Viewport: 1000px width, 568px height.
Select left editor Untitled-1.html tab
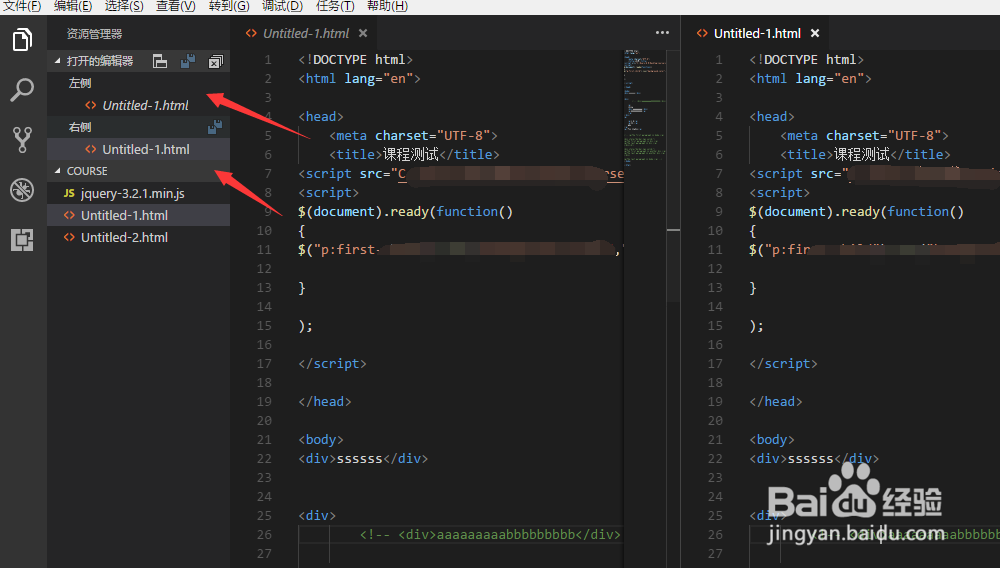tap(306, 33)
